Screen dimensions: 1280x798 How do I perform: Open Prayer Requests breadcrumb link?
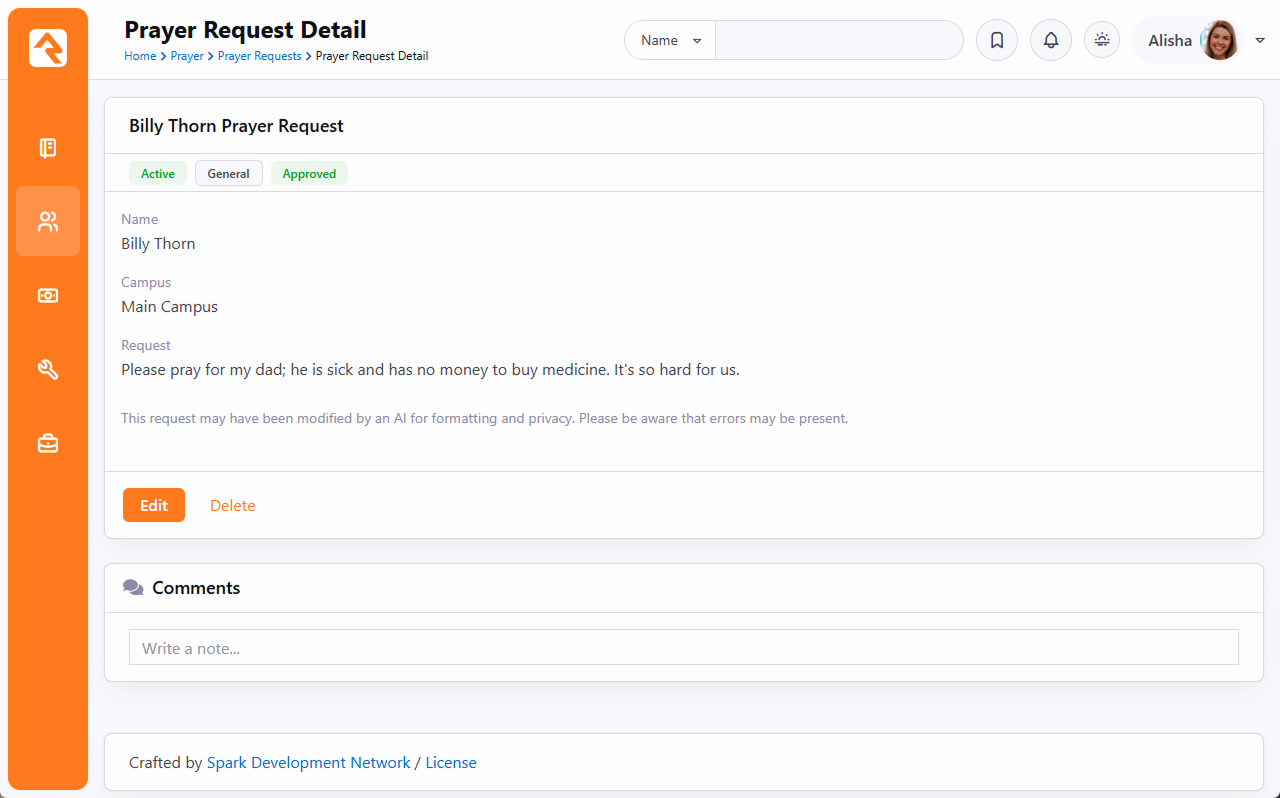pos(259,56)
